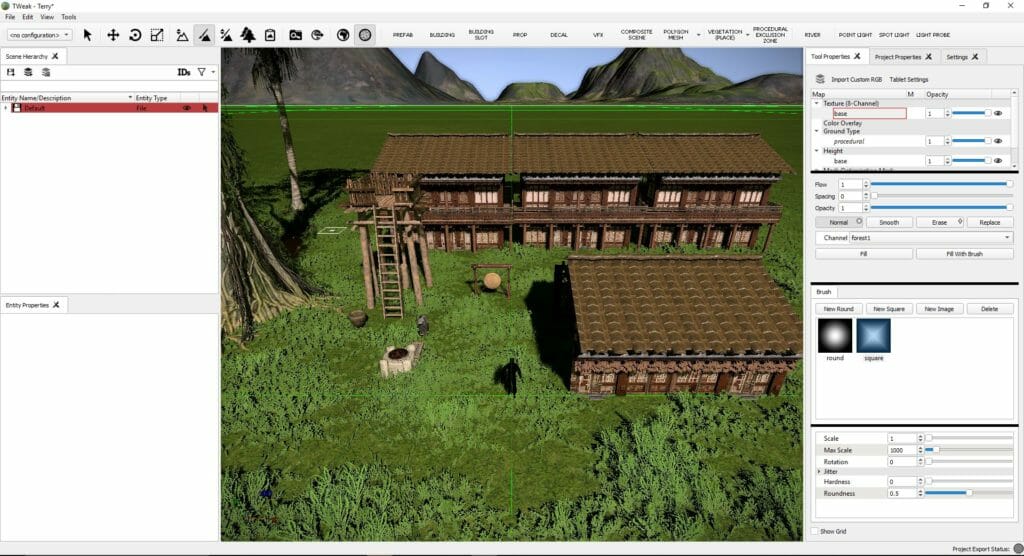The width and height of the screenshot is (1024, 556).
Task: Open the Tools menu
Action: (68, 17)
